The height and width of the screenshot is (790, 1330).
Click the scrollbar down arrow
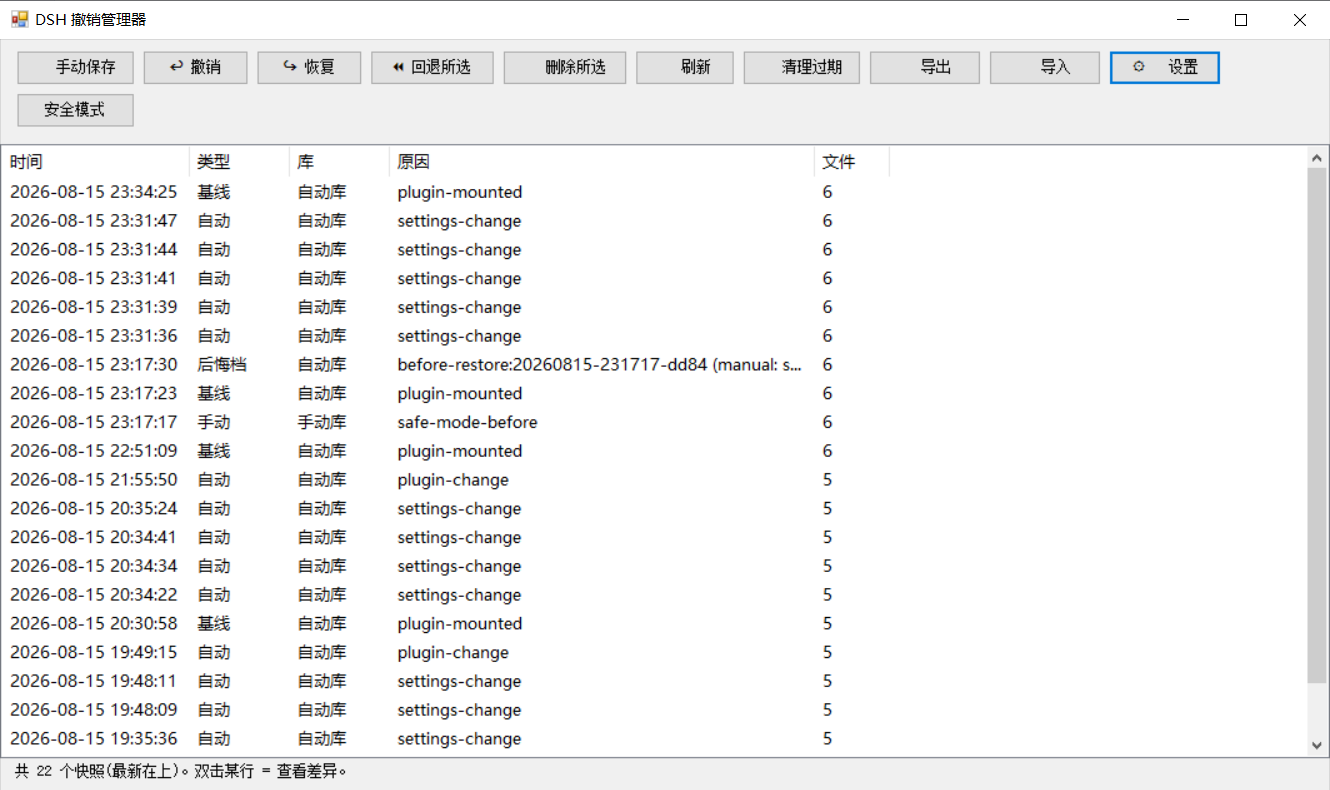coord(1317,745)
